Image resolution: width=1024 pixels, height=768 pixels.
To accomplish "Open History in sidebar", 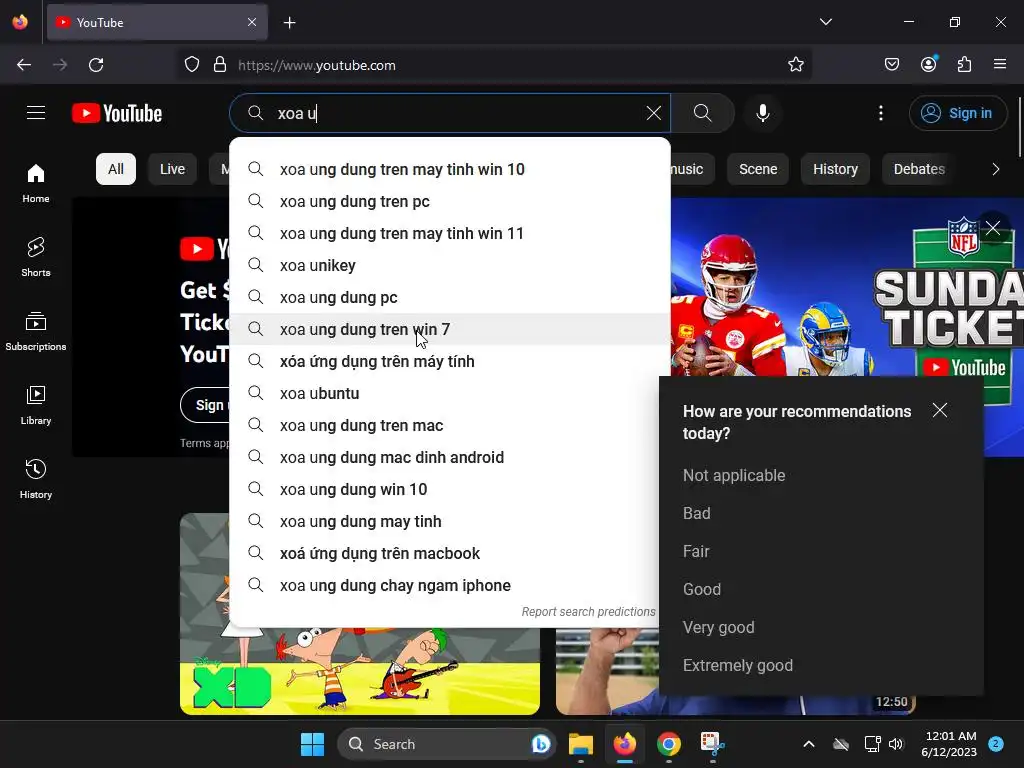I will pos(36,479).
